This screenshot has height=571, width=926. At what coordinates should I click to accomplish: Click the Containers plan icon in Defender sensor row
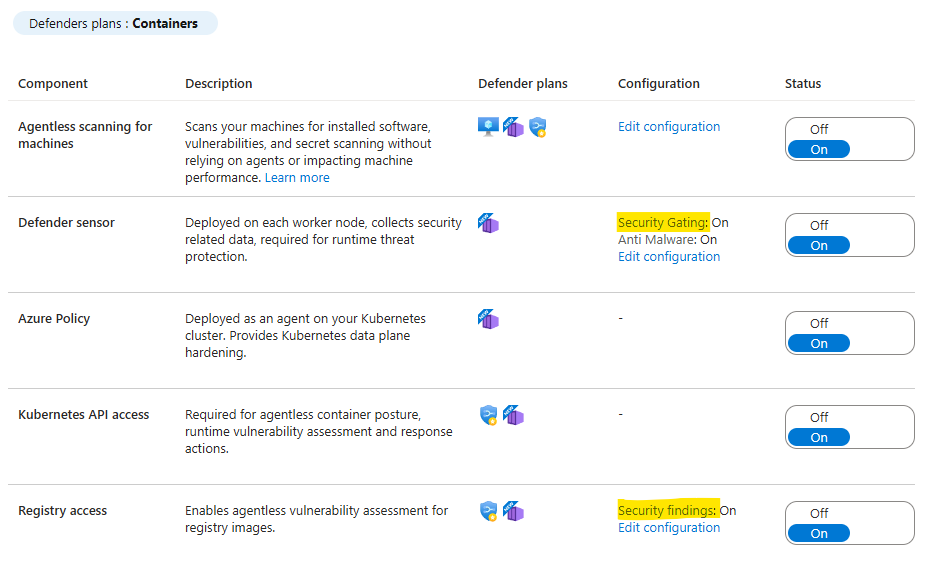[x=488, y=223]
